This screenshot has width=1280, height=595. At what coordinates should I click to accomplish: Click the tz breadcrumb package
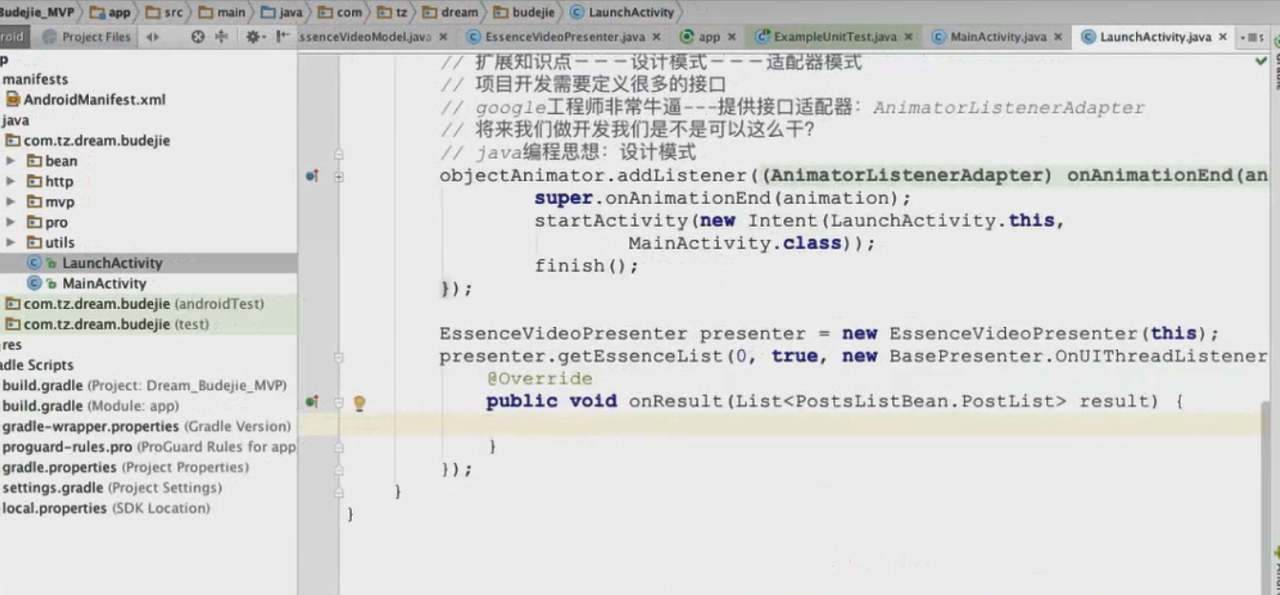[393, 12]
